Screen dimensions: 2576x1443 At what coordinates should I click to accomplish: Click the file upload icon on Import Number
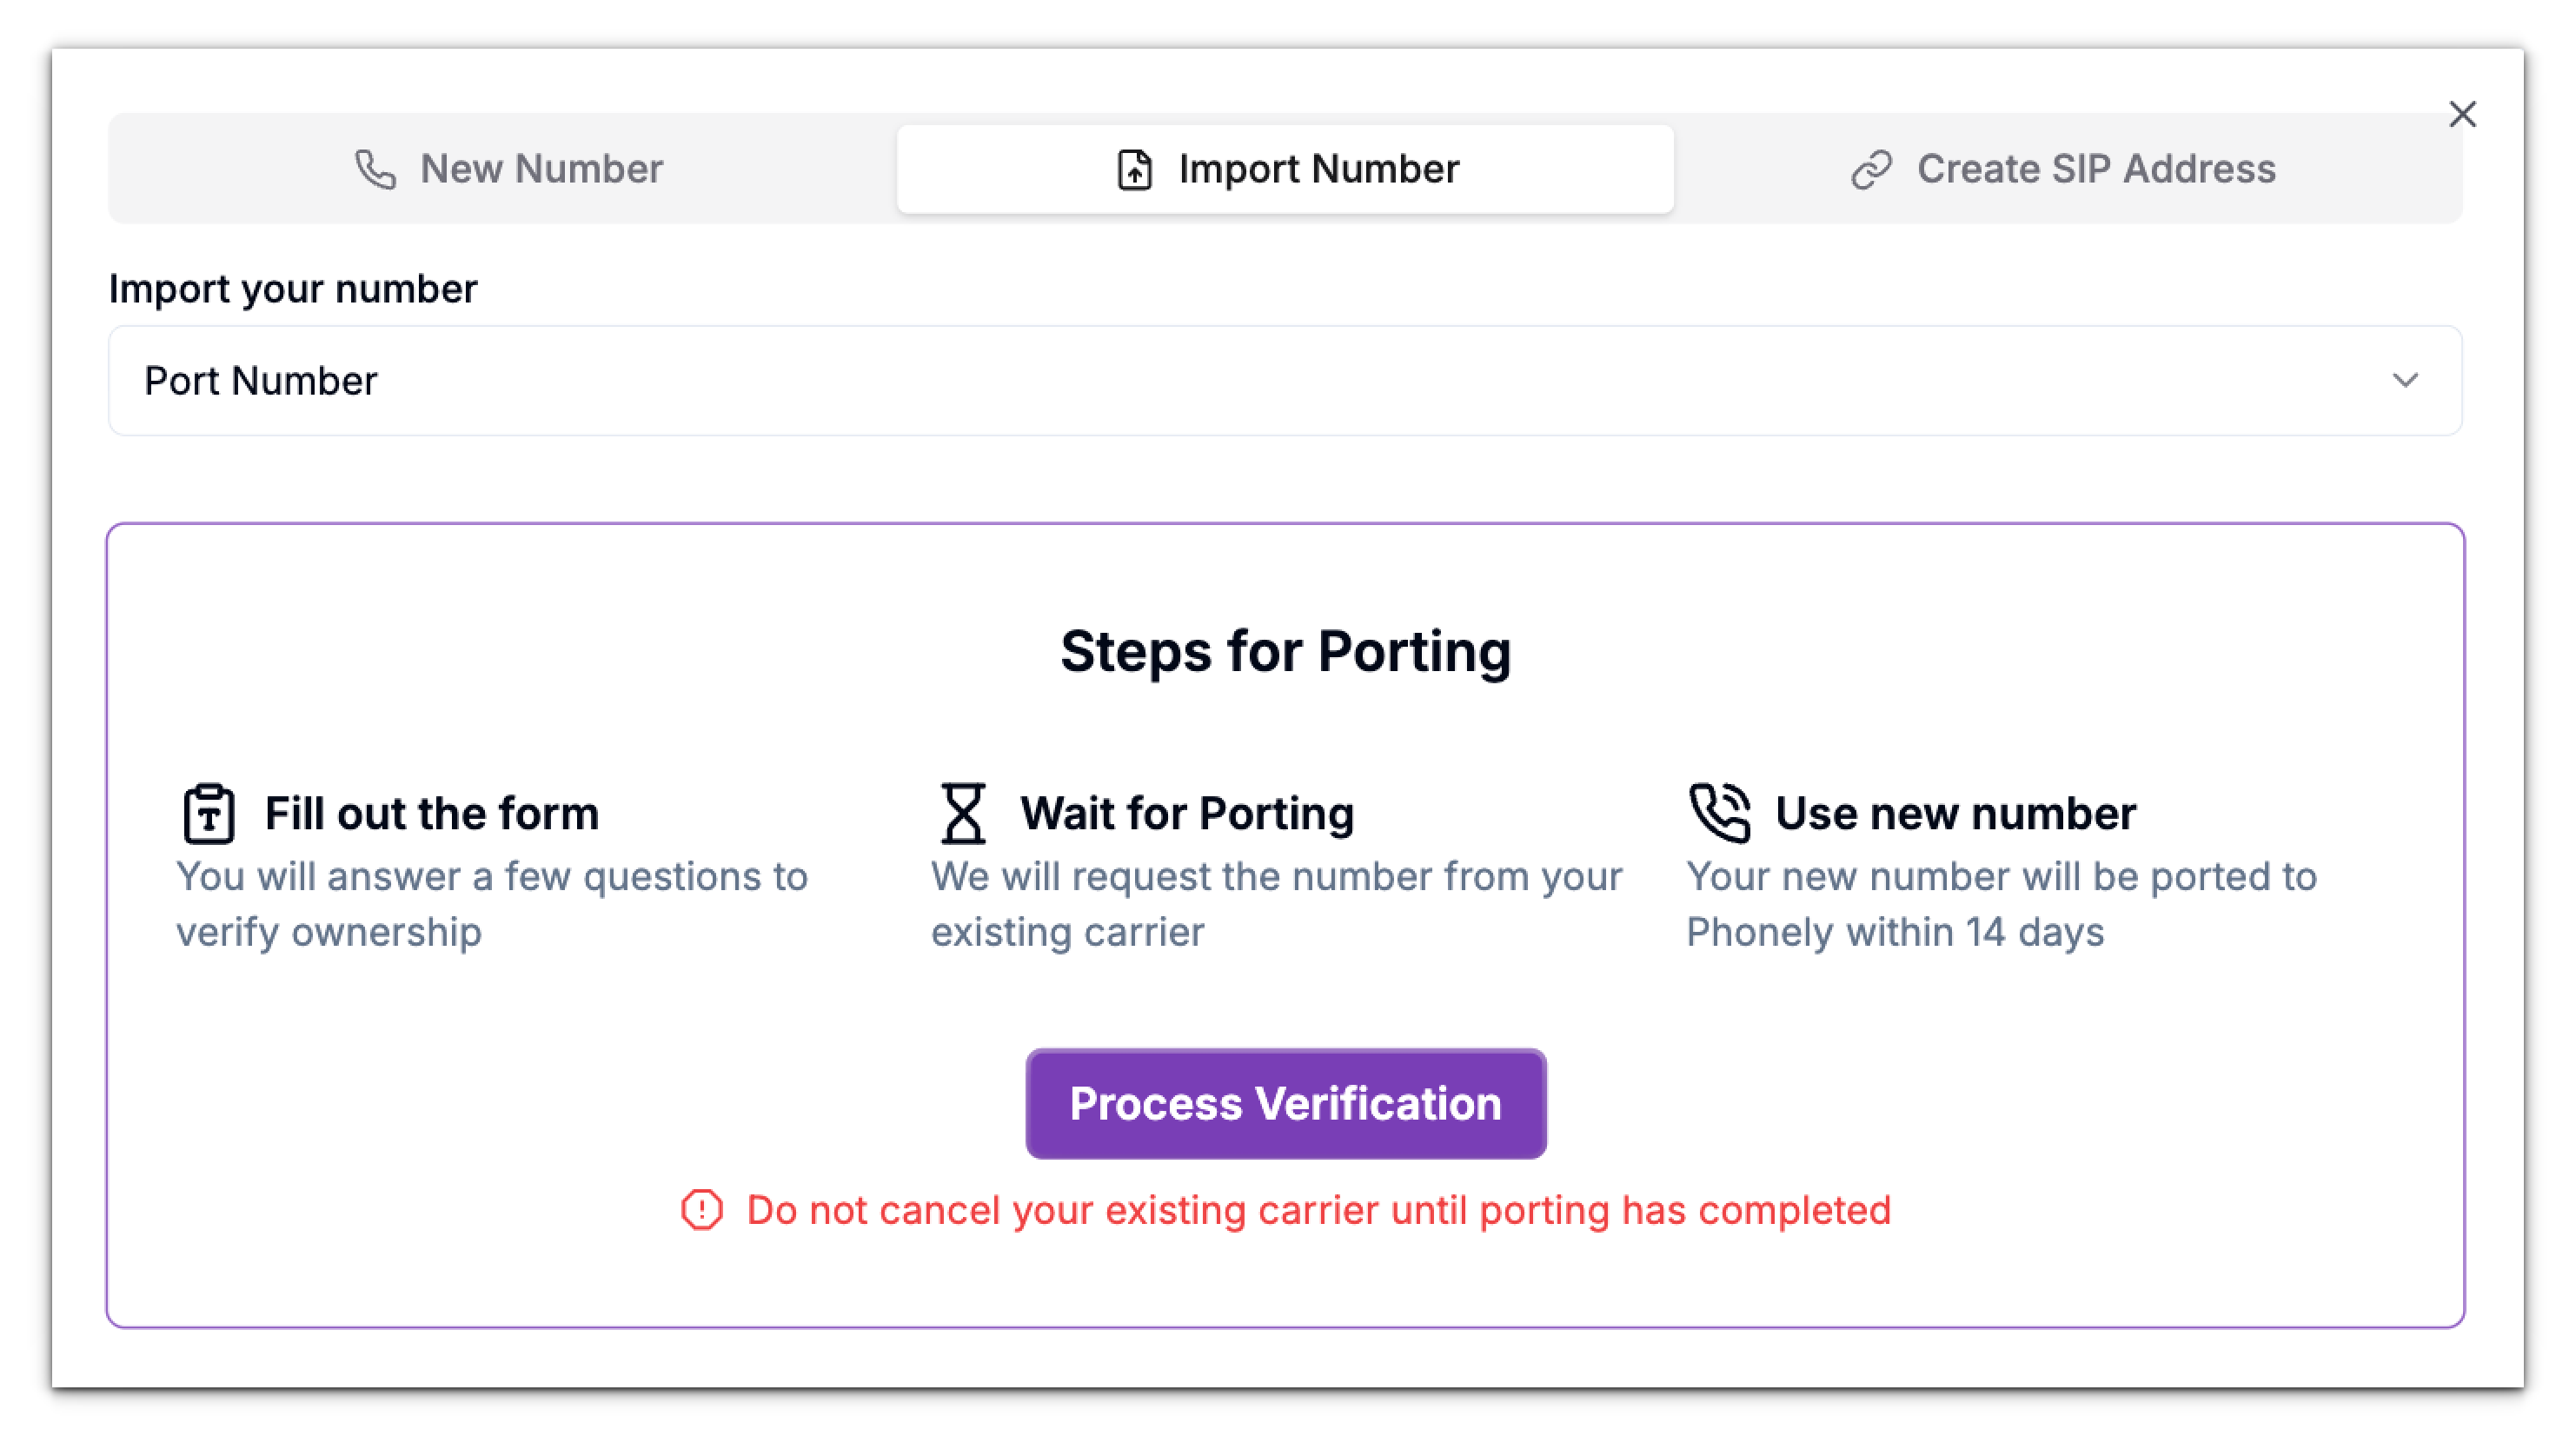[x=1134, y=169]
